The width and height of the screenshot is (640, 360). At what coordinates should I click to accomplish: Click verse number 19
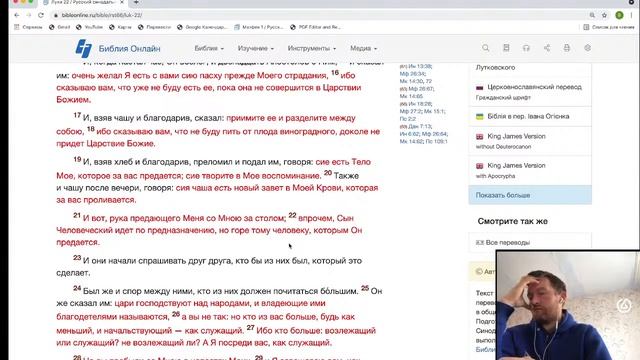[77, 159]
